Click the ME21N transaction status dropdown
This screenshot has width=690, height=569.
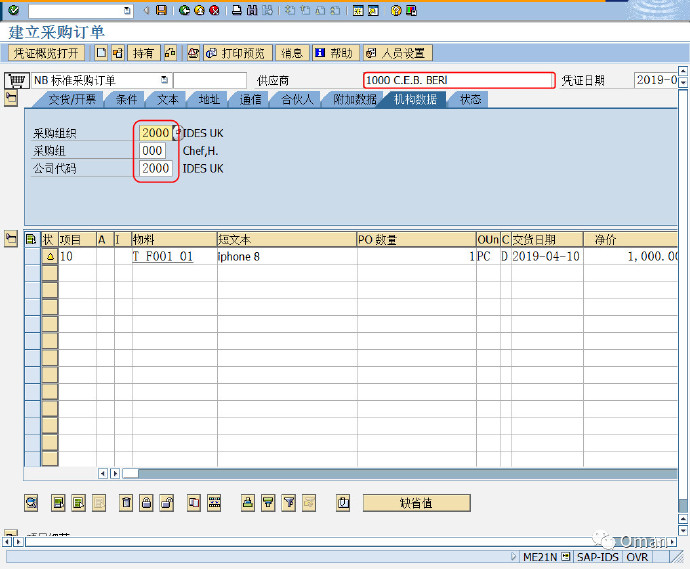tap(566, 557)
